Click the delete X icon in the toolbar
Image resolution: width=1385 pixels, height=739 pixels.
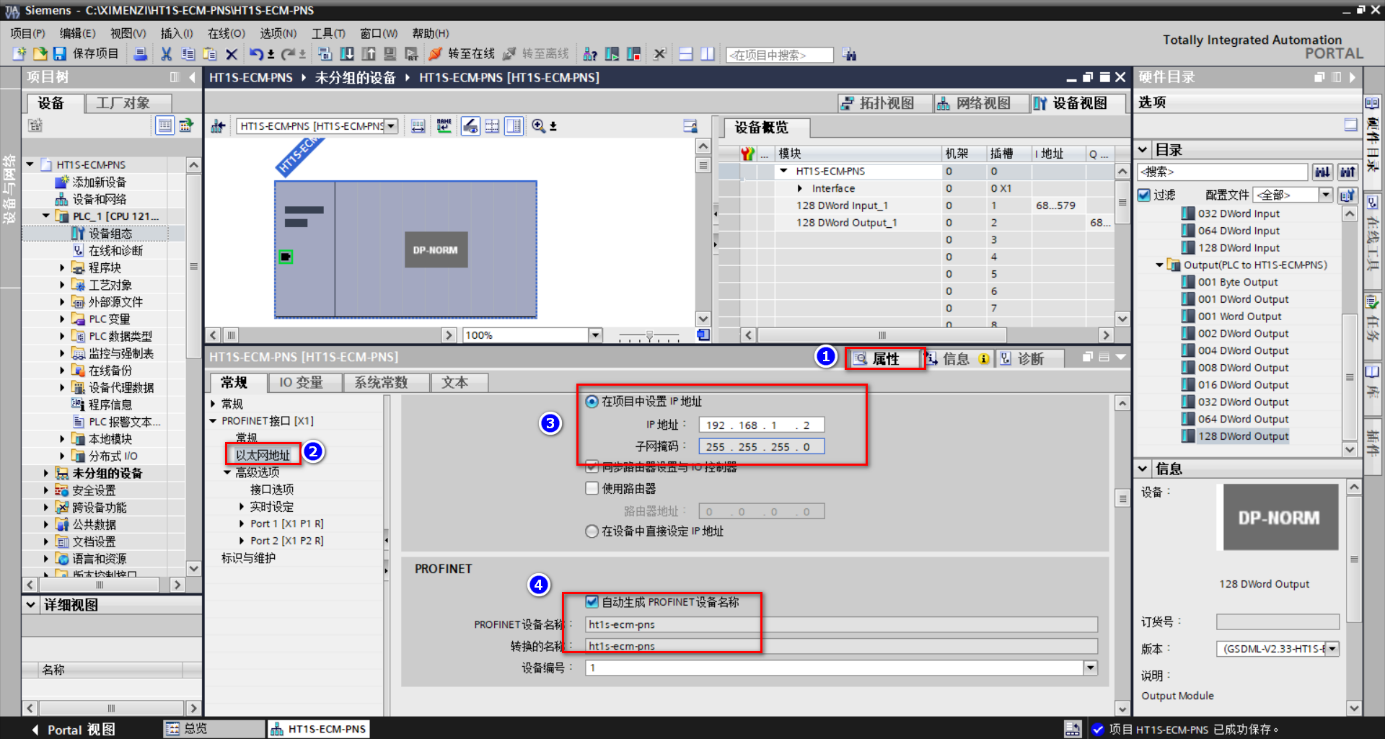pos(231,54)
